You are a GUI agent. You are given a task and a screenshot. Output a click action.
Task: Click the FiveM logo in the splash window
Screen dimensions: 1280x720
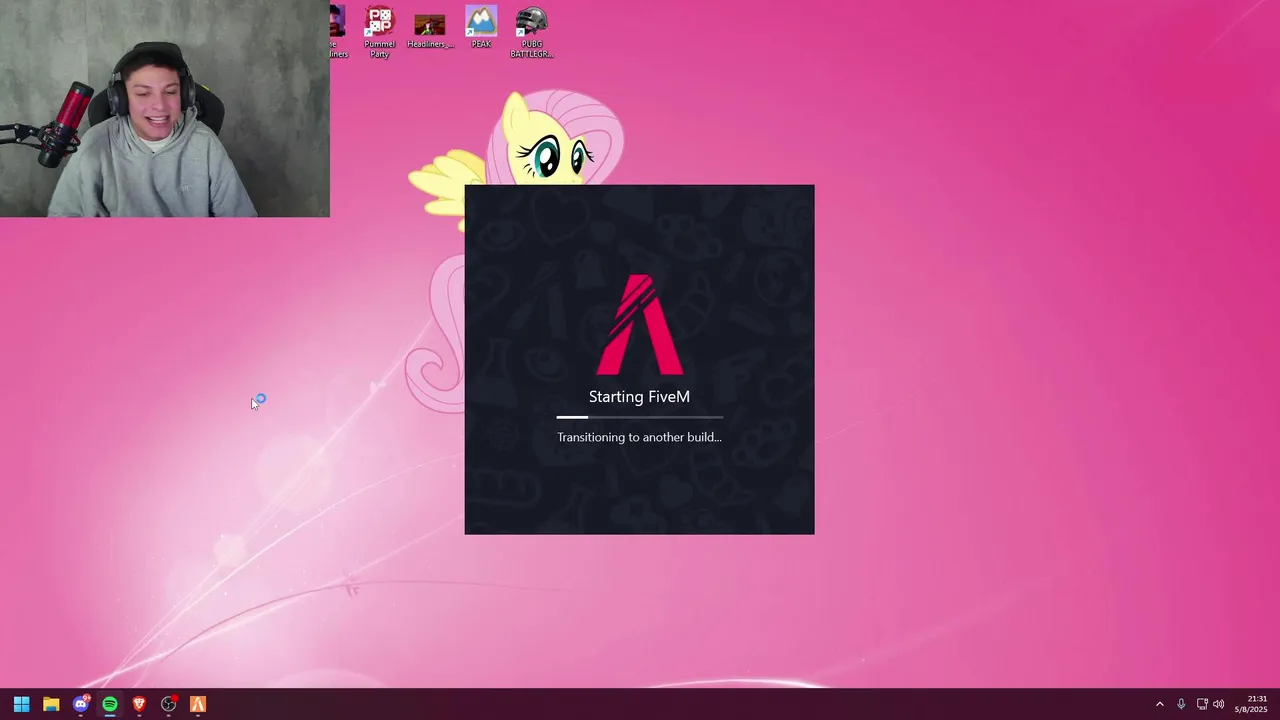pyautogui.click(x=639, y=325)
